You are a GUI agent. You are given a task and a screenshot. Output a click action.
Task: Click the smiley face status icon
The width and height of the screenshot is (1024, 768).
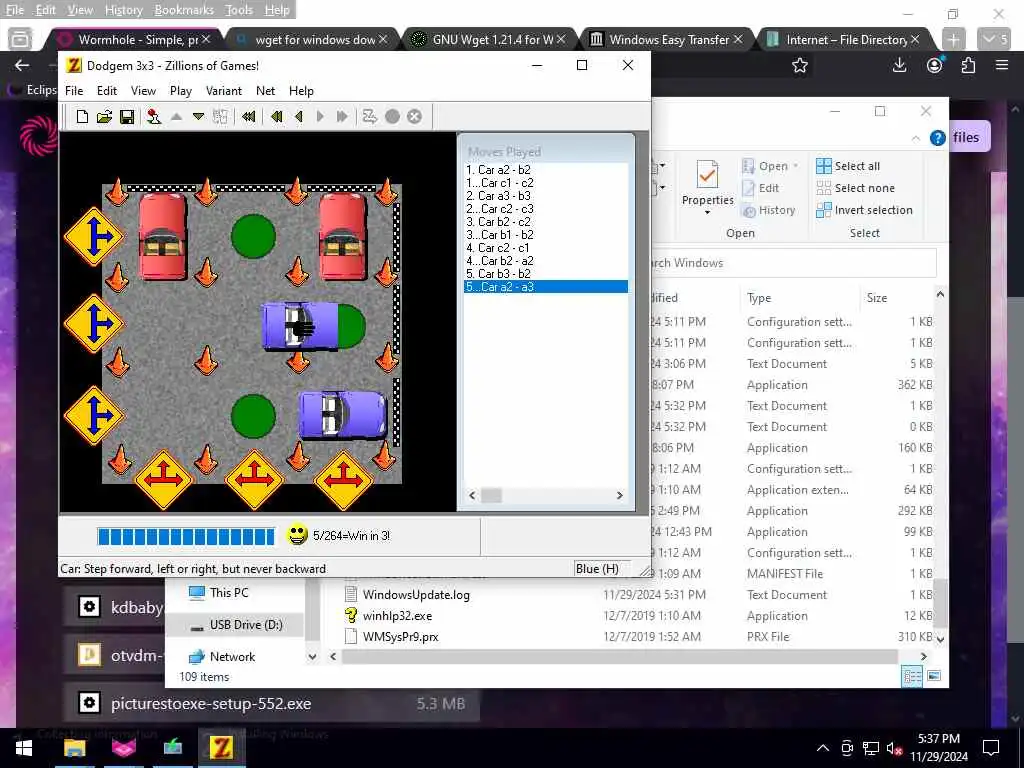click(x=297, y=535)
